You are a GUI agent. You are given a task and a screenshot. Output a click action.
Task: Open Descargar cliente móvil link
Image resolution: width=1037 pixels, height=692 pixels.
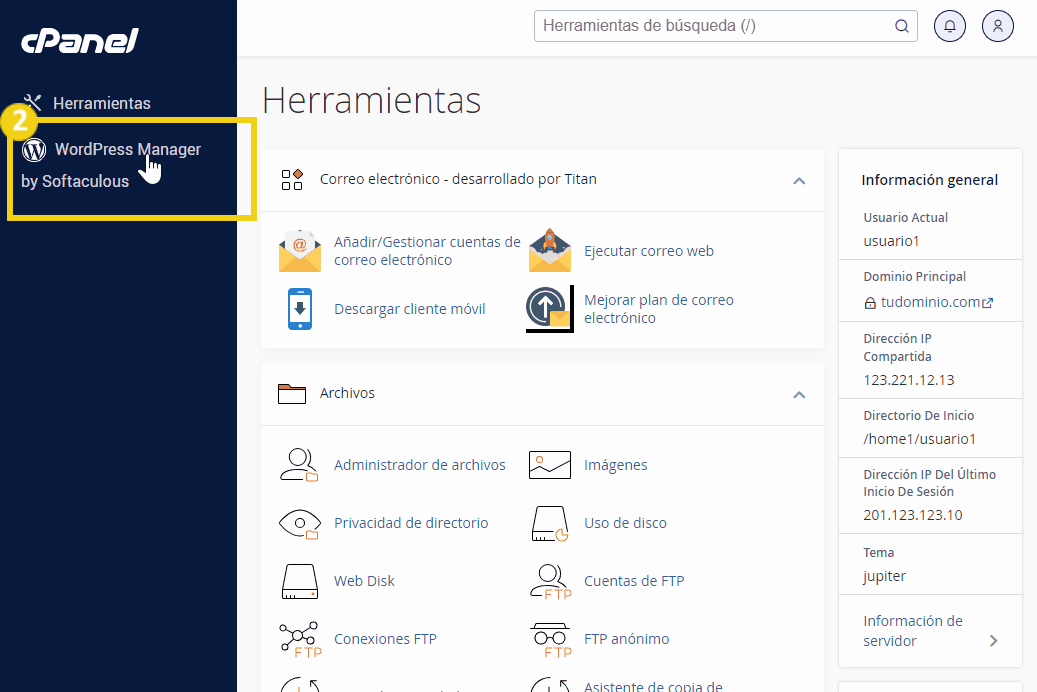point(409,309)
